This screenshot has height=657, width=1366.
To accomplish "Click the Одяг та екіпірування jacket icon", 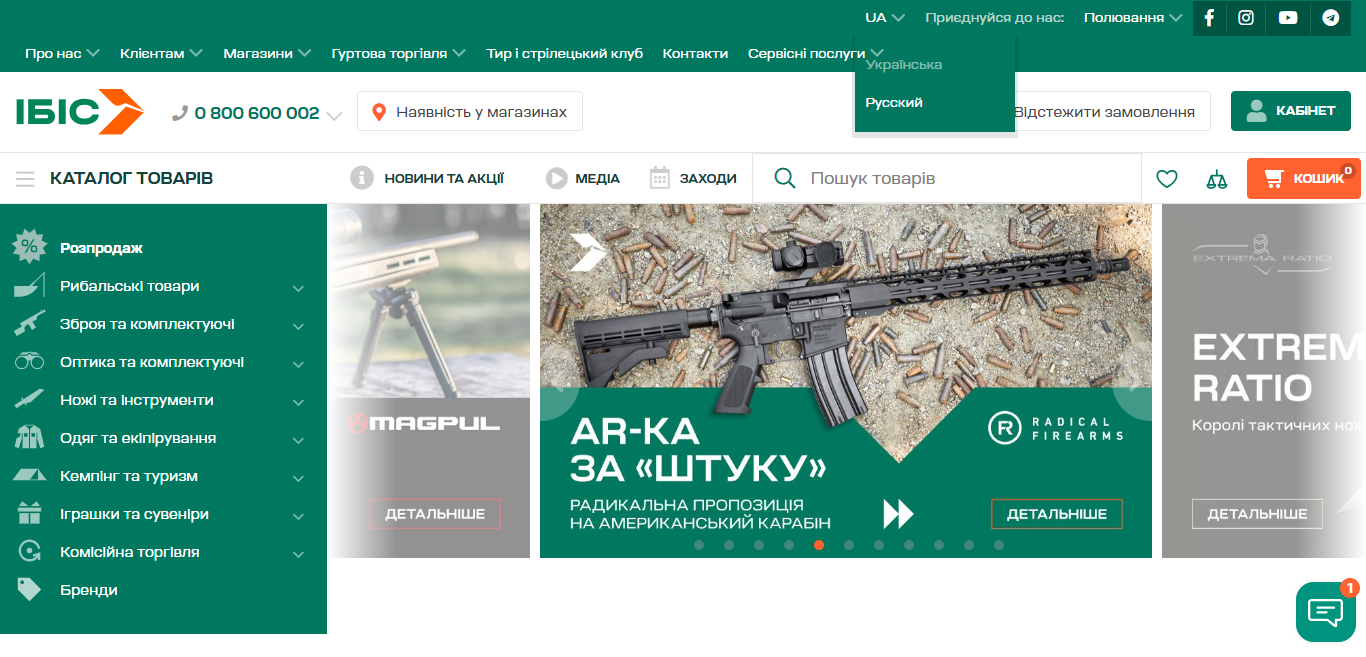I will click(29, 438).
